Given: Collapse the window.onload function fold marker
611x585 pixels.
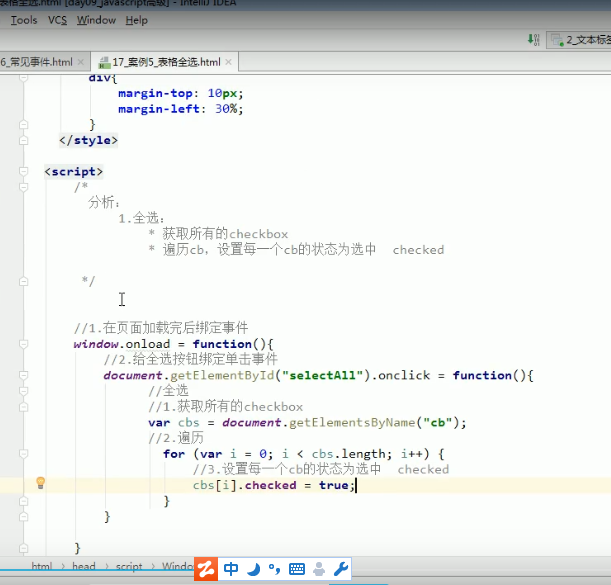Looking at the screenshot, I should pyautogui.click(x=24, y=344).
